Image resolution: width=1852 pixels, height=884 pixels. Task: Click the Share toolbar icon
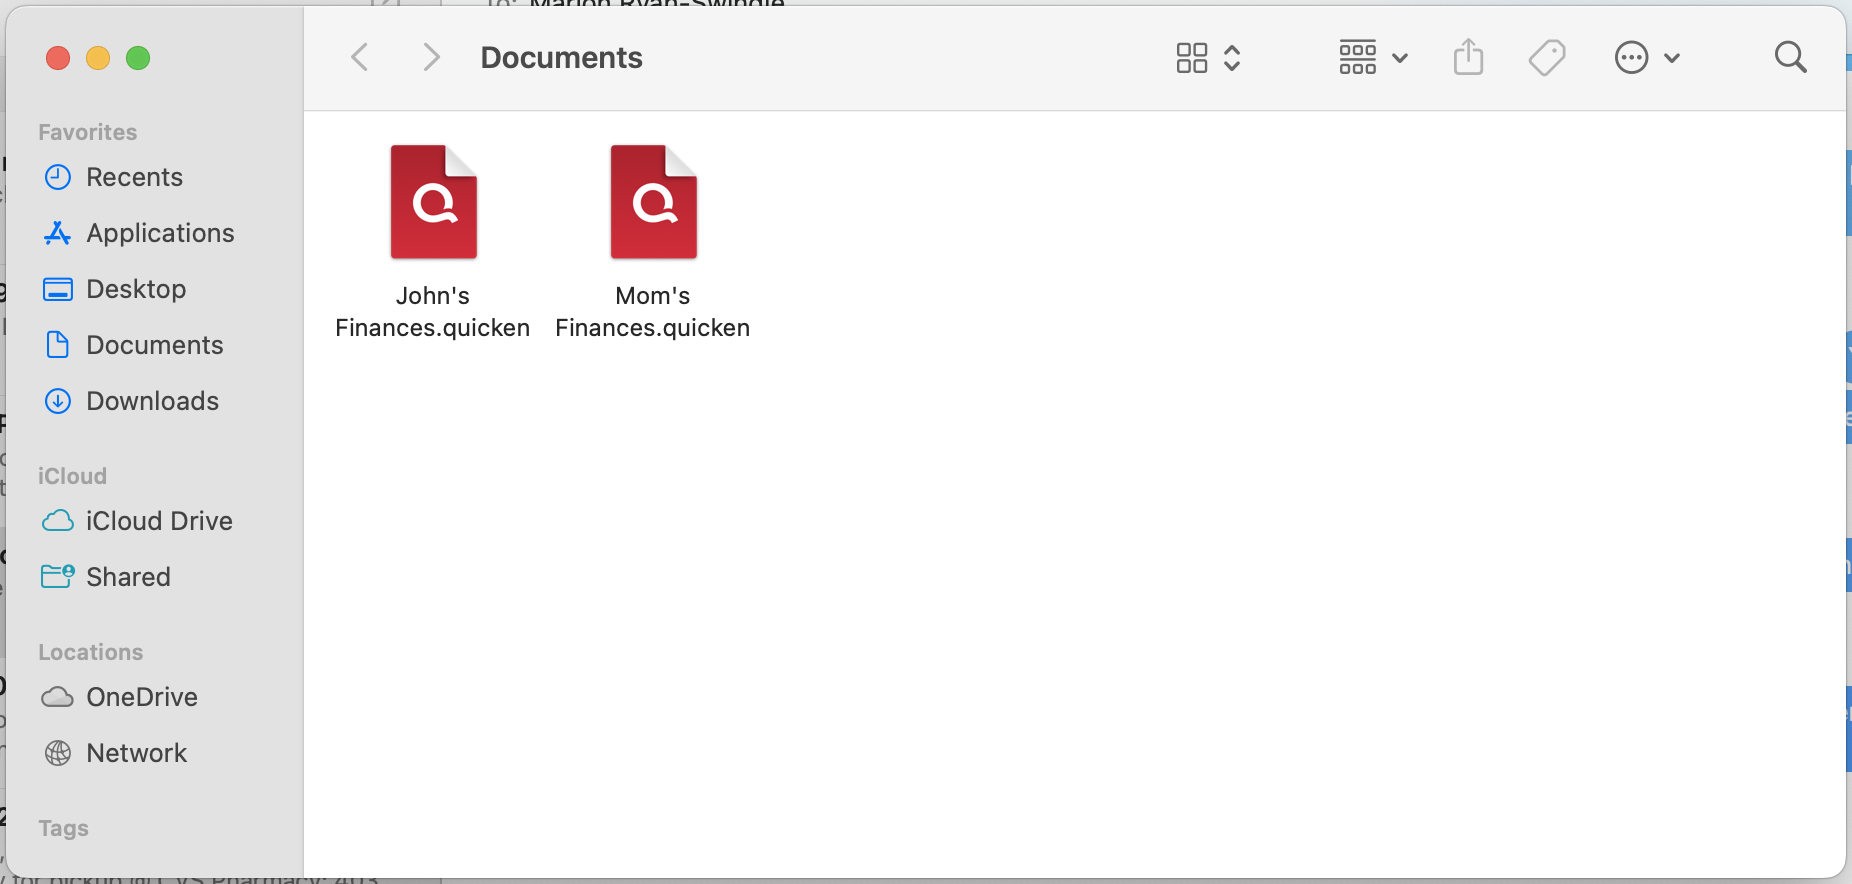coord(1468,57)
